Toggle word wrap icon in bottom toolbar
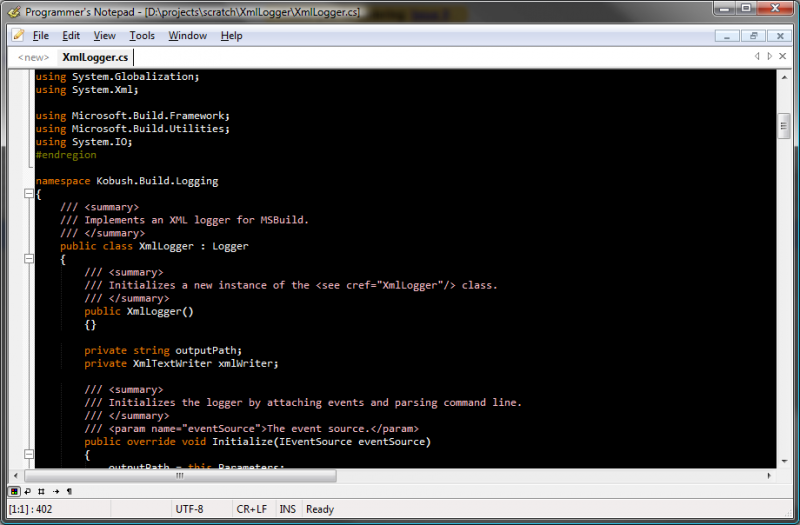This screenshot has width=800, height=525. [x=27, y=491]
